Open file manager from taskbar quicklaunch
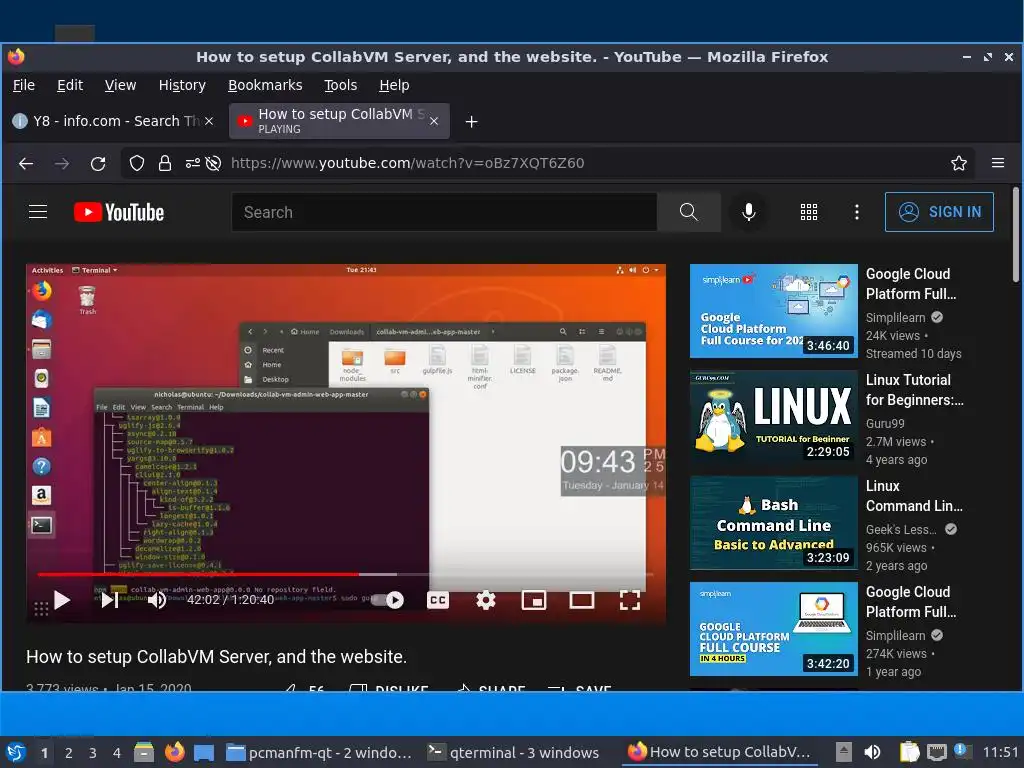The width and height of the screenshot is (1024, 768). pyautogui.click(x=144, y=752)
